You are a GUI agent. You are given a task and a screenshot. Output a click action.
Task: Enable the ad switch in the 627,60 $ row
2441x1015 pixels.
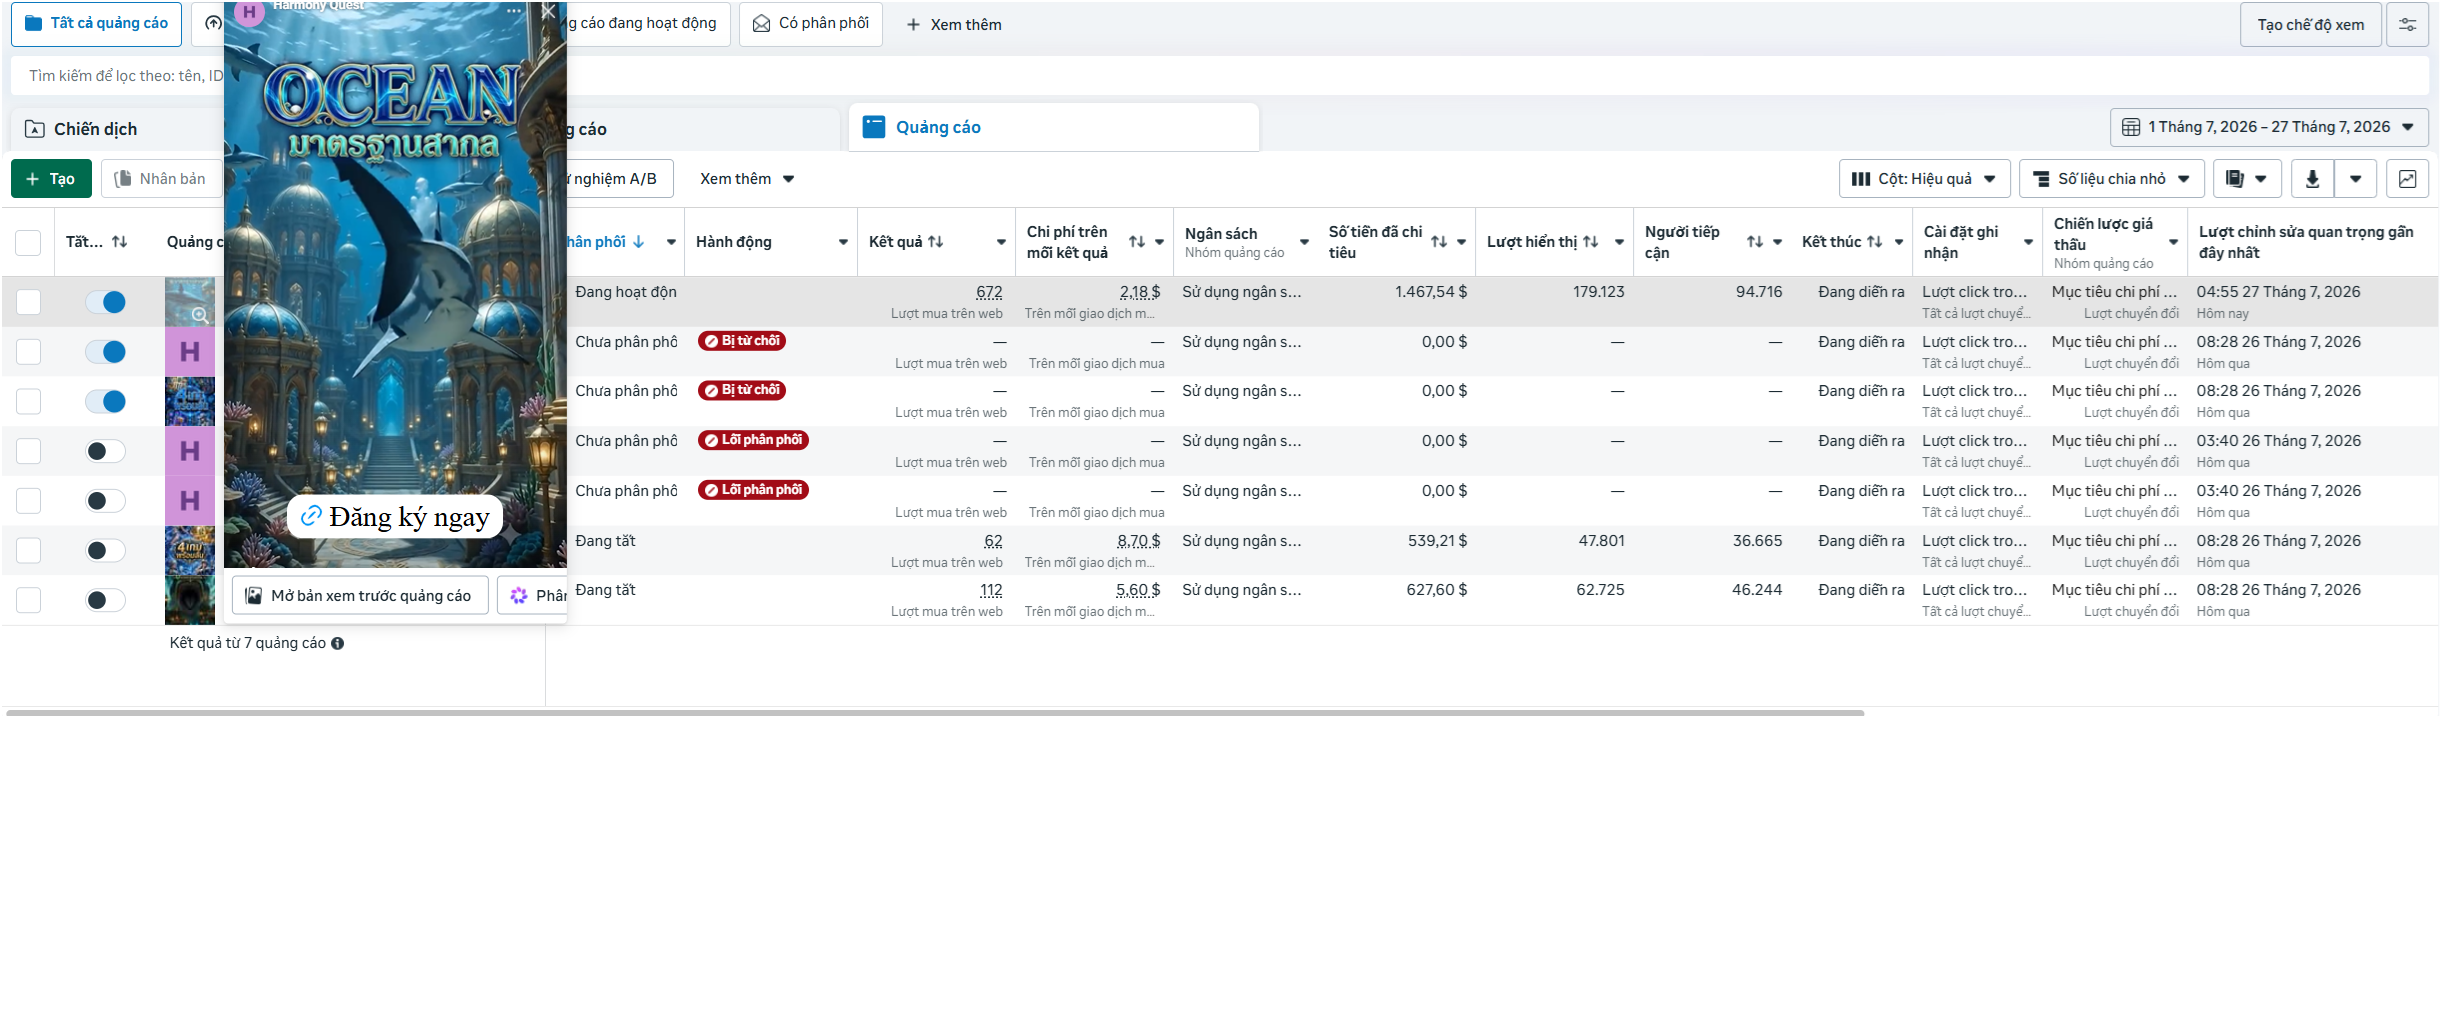pyautogui.click(x=105, y=600)
